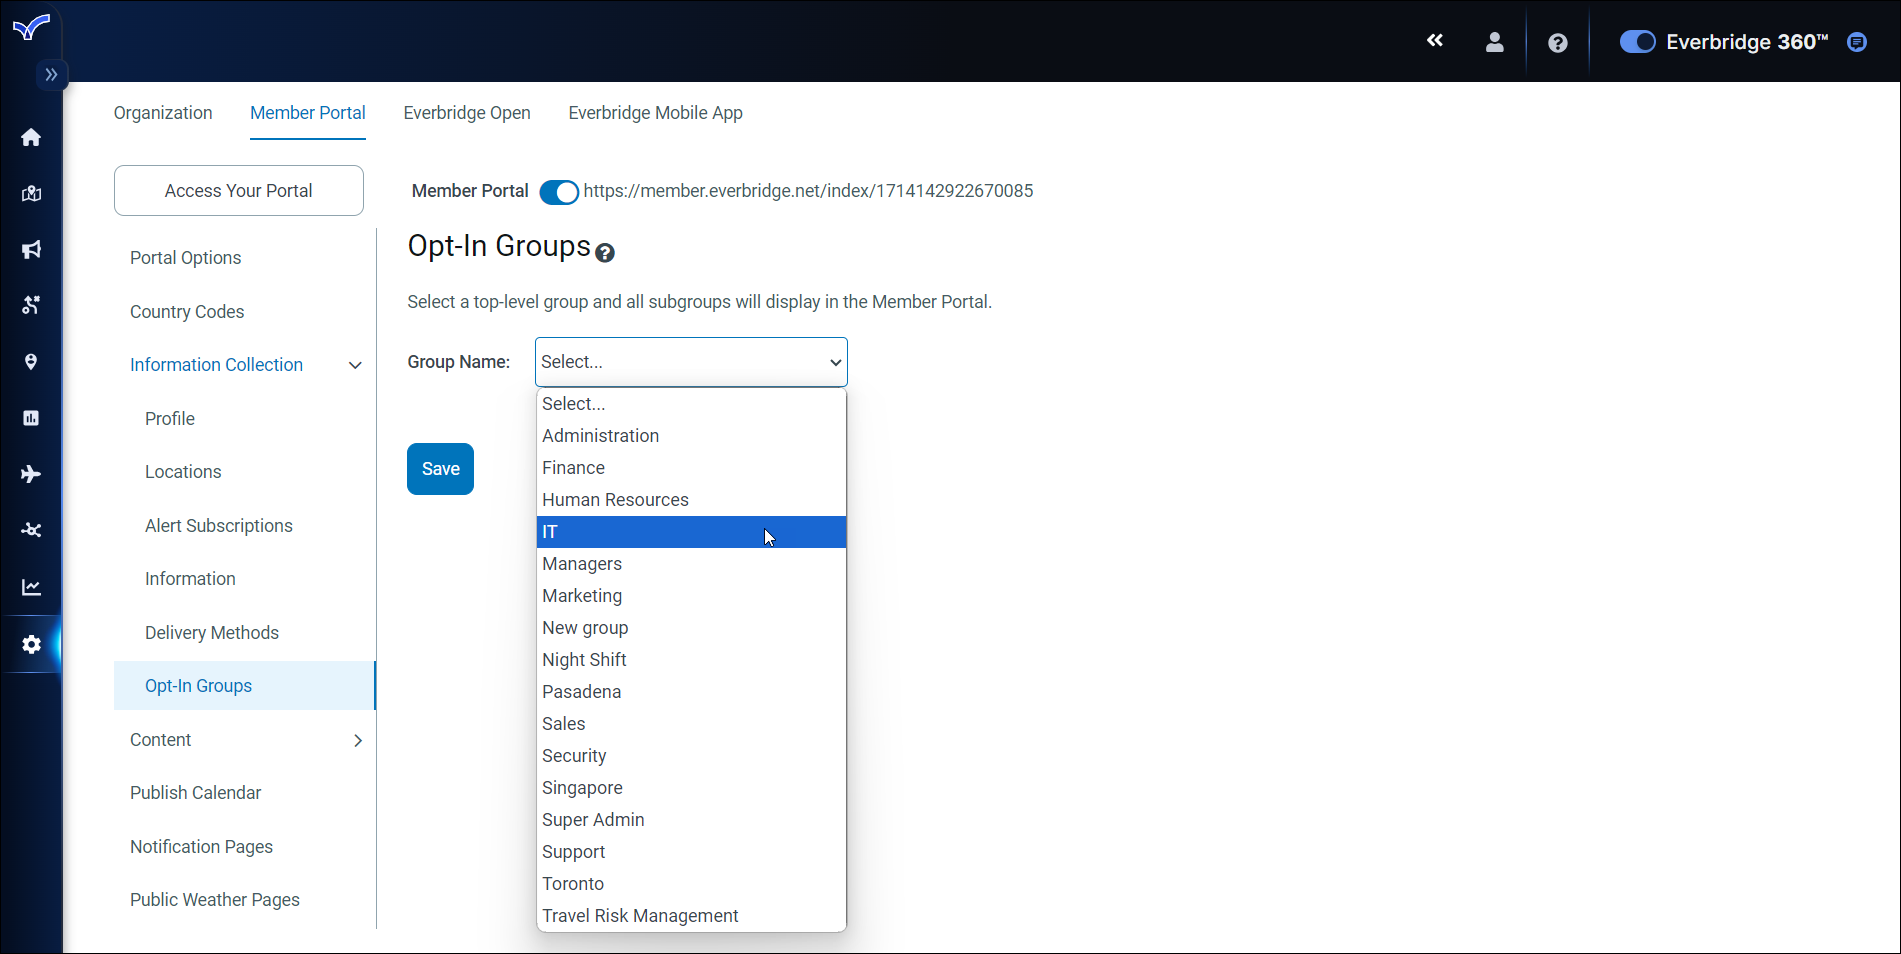
Task: Choose New group from the list
Action: pos(691,628)
